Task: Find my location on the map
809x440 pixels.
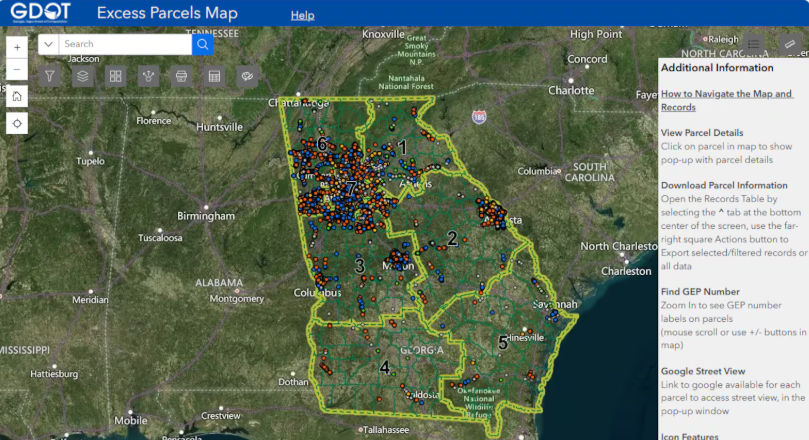Action: click(x=17, y=123)
